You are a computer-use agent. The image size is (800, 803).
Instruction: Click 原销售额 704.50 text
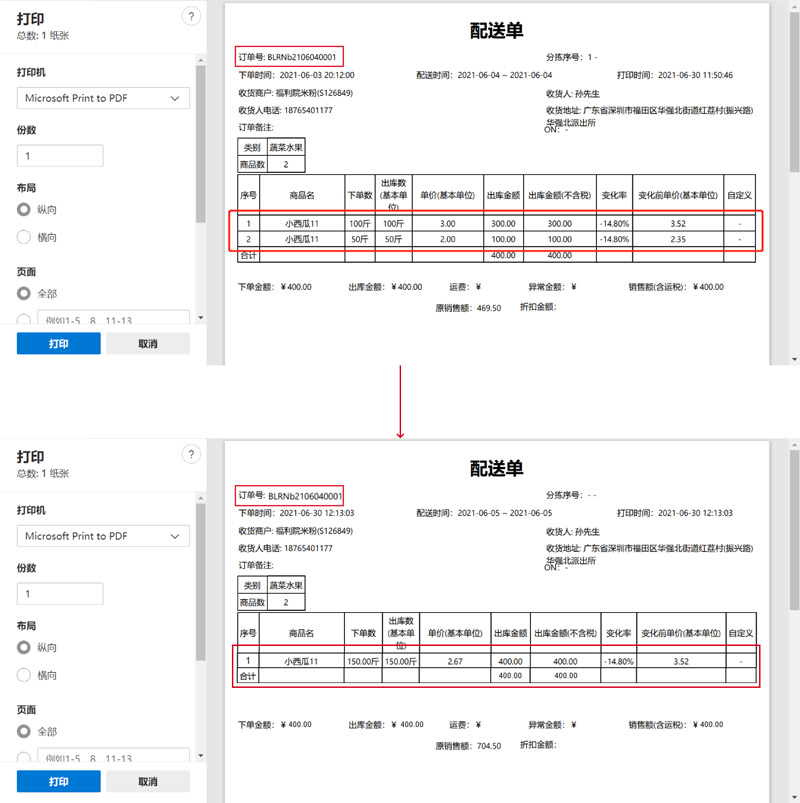(468, 746)
